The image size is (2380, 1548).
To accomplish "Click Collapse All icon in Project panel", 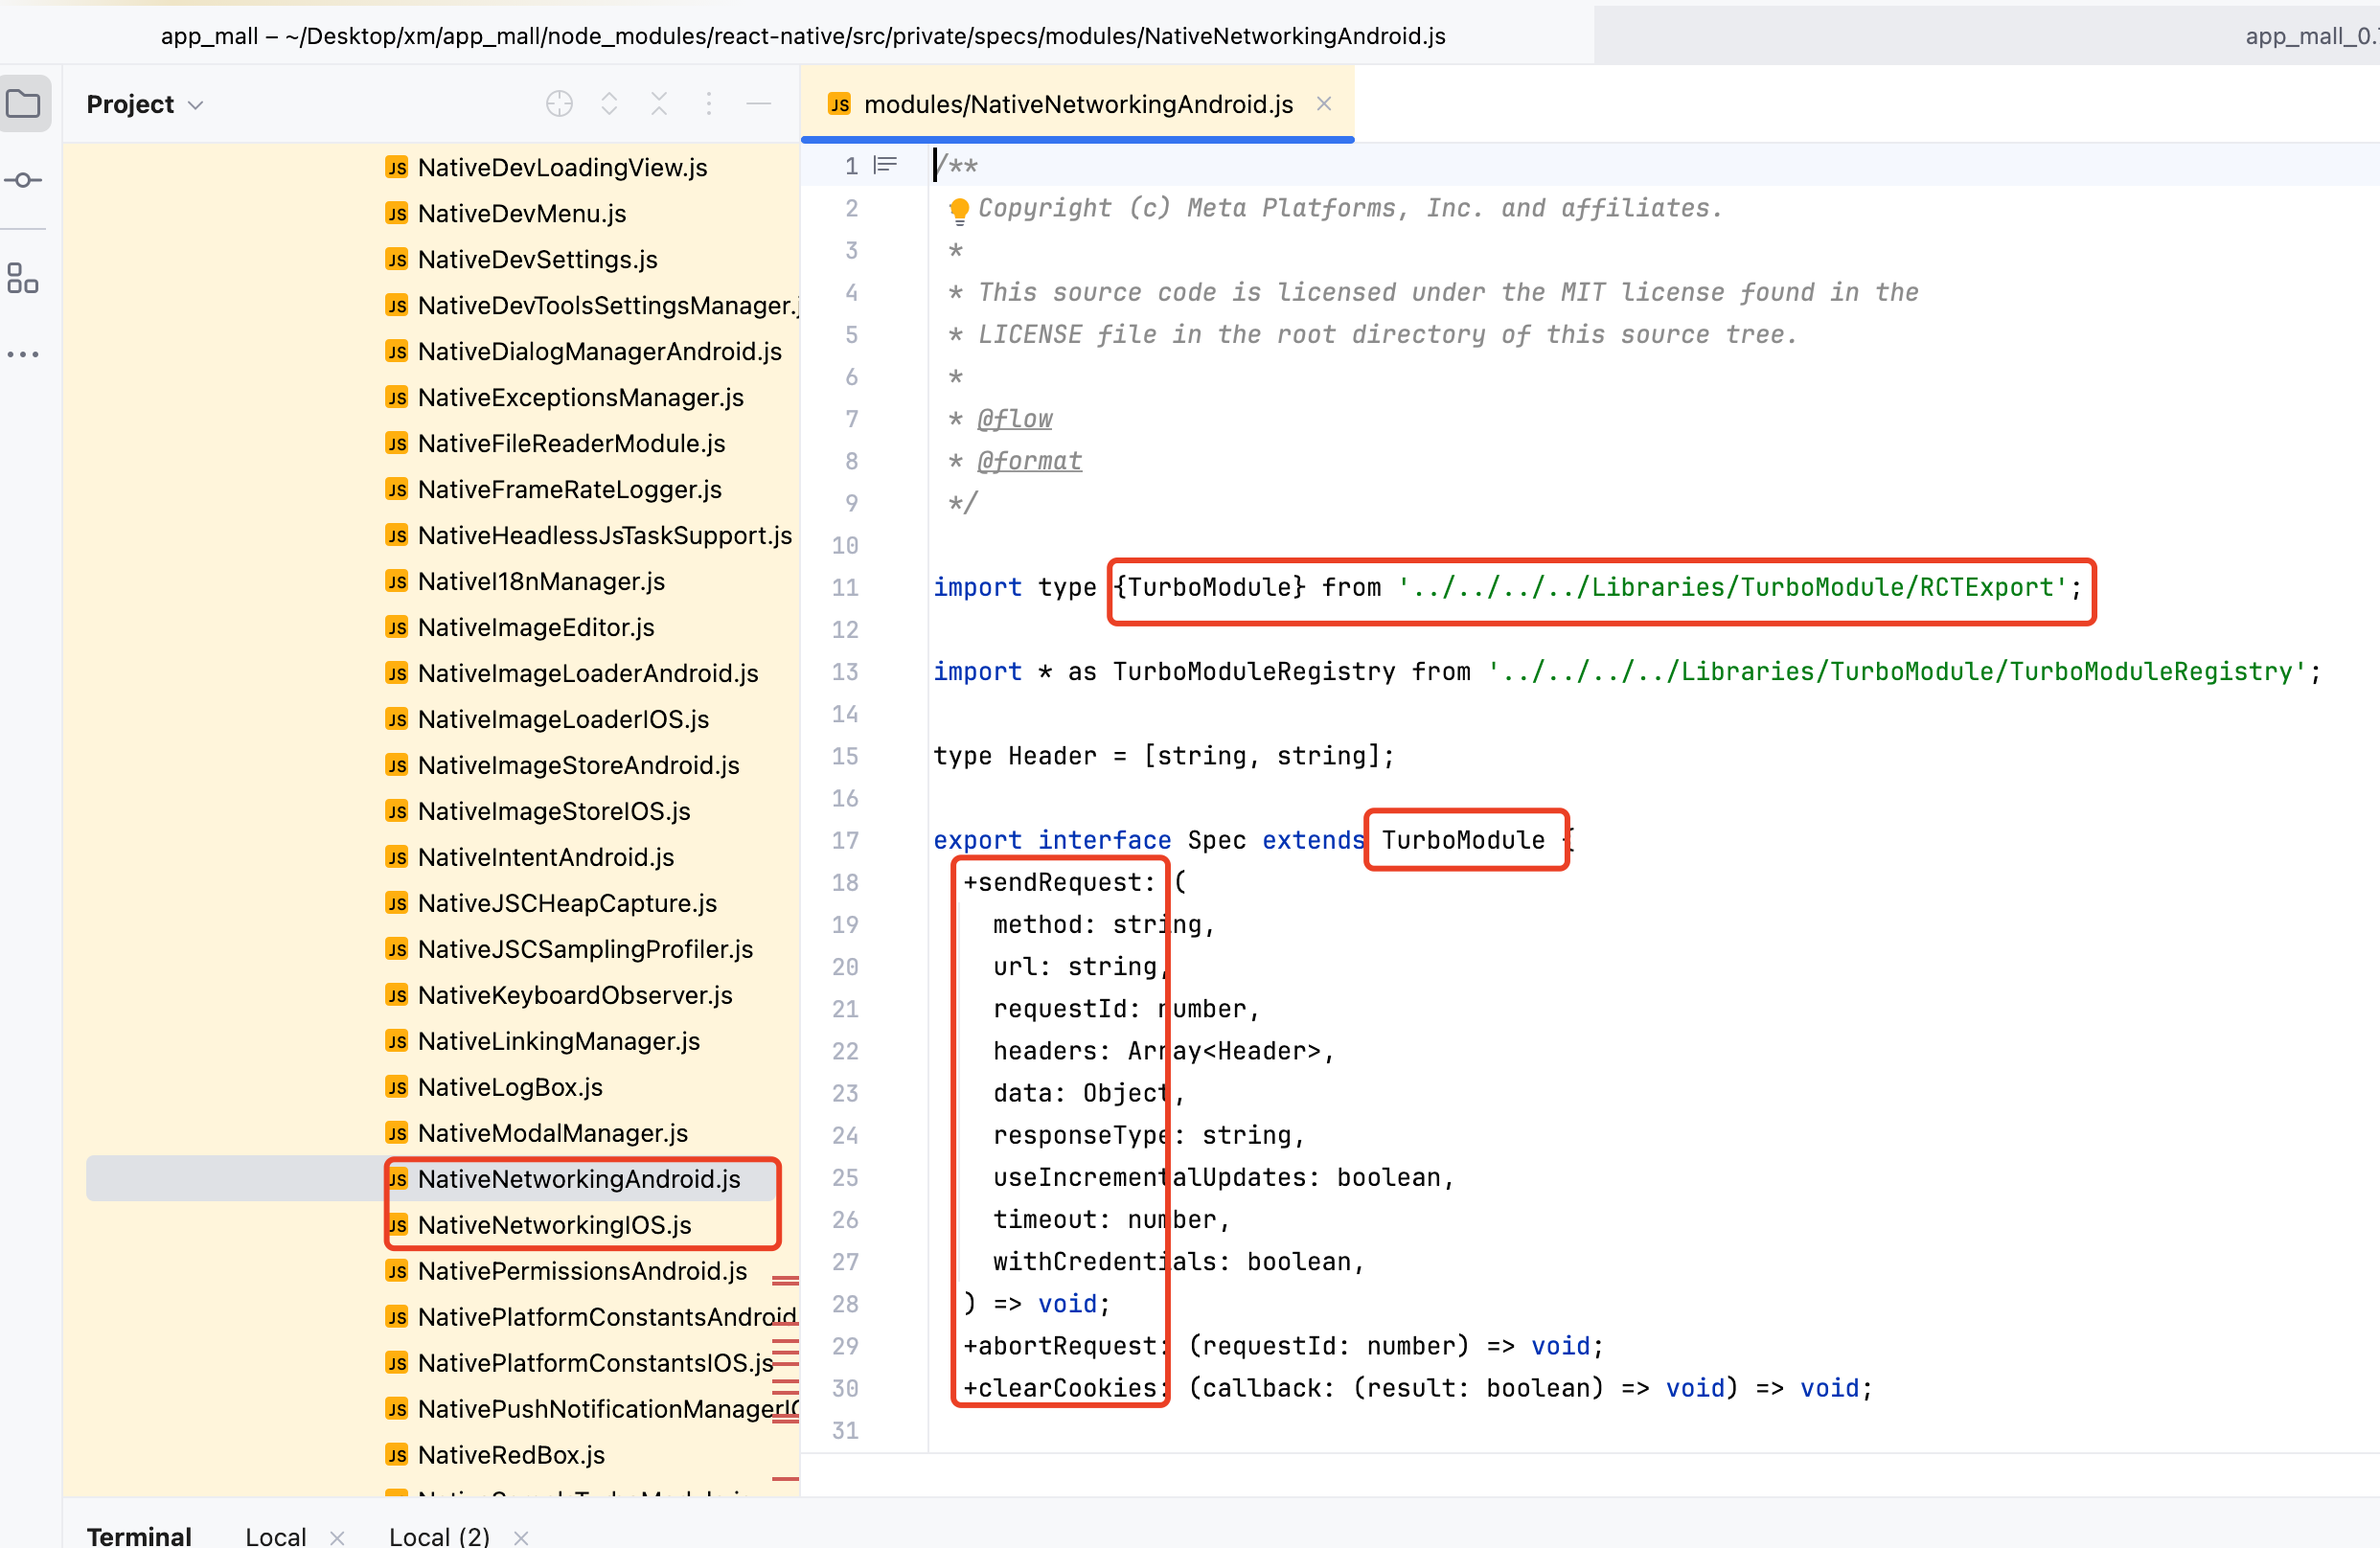I will [659, 104].
